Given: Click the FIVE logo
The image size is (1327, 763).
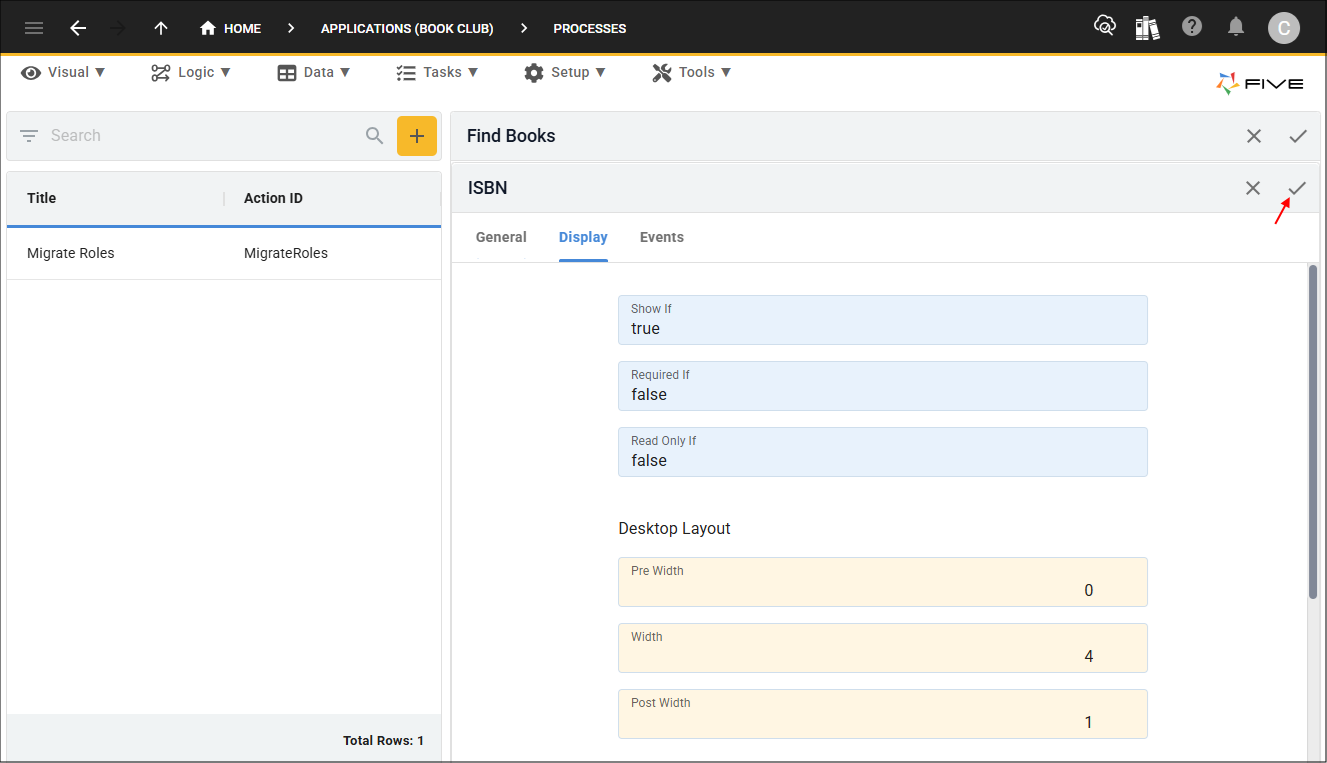Looking at the screenshot, I should 1259,84.
